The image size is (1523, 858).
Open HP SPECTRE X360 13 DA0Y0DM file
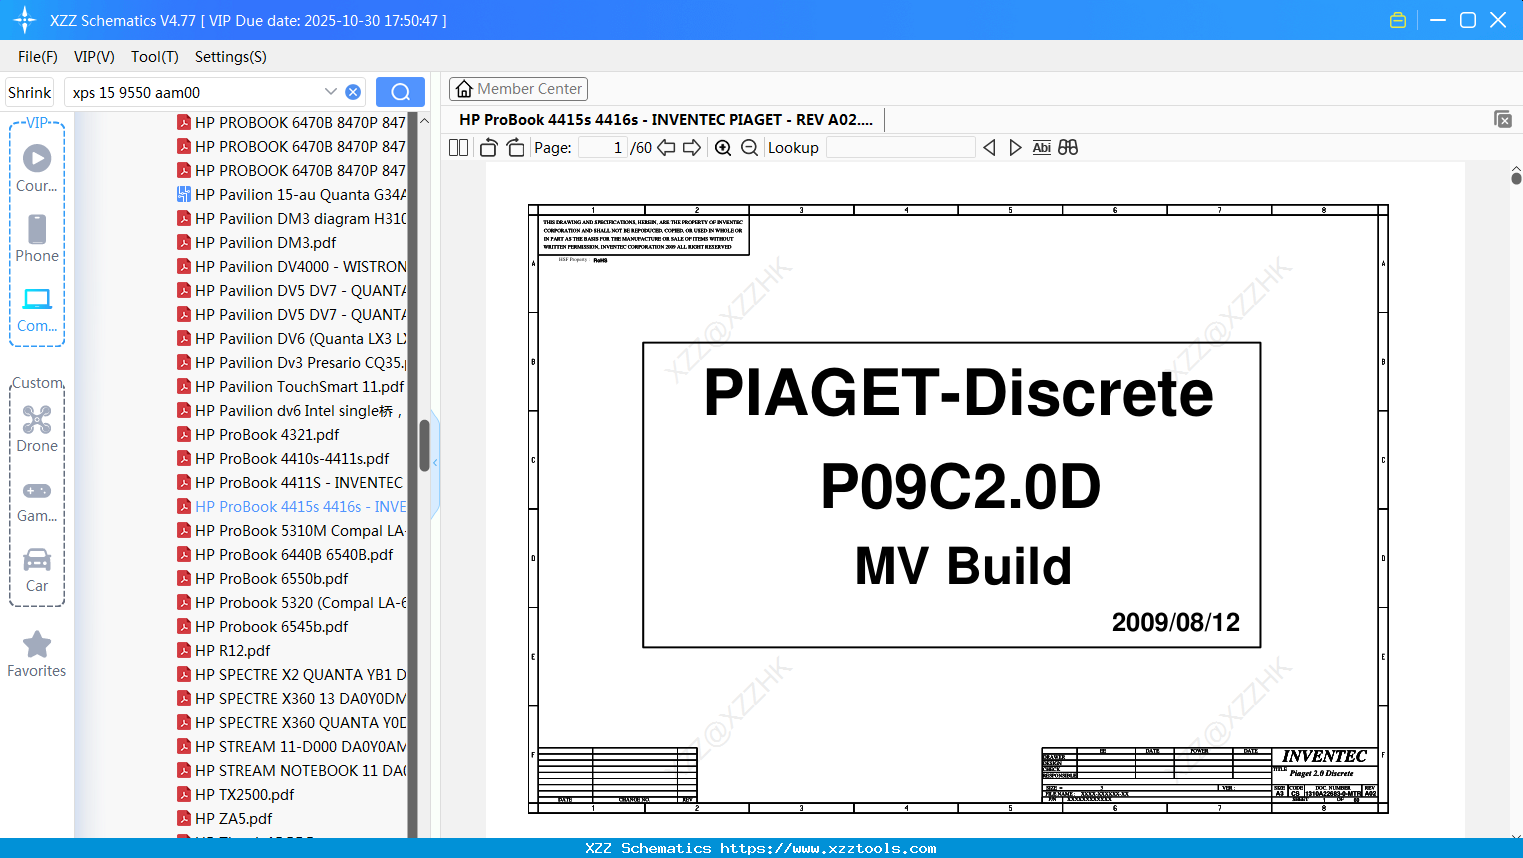point(292,699)
